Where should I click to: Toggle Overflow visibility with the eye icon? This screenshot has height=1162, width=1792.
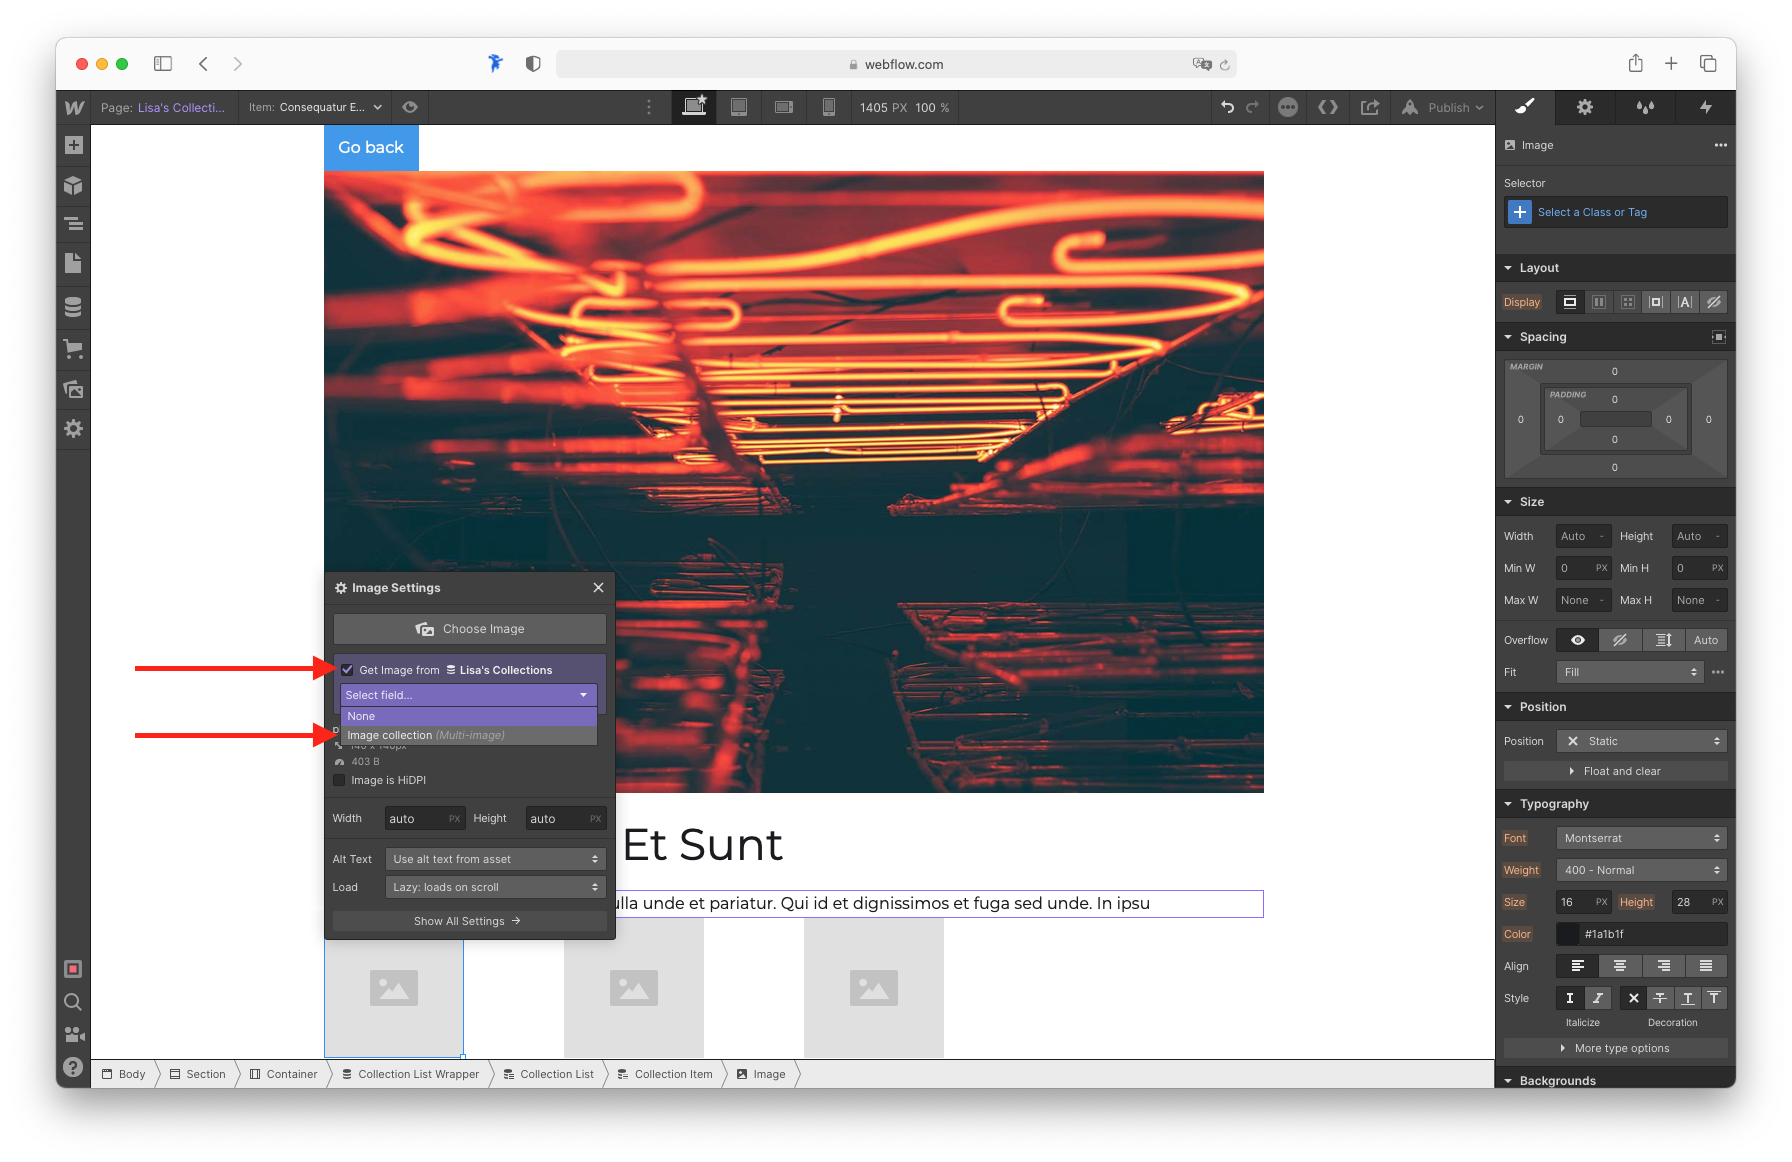[1577, 639]
